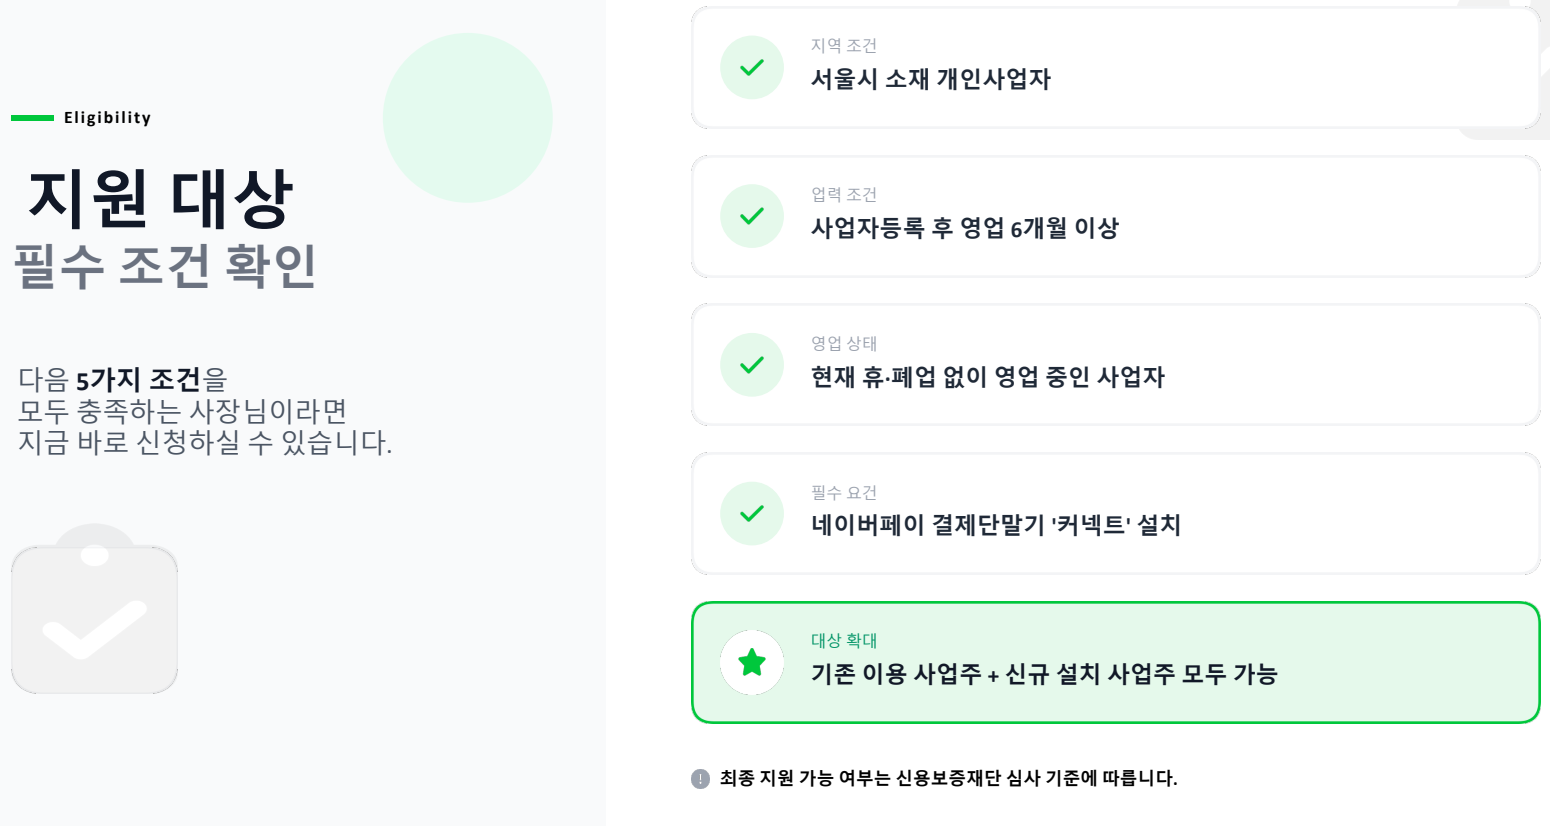The width and height of the screenshot is (1550, 826).
Task: Click the pale green decorative circle
Action: (x=467, y=118)
